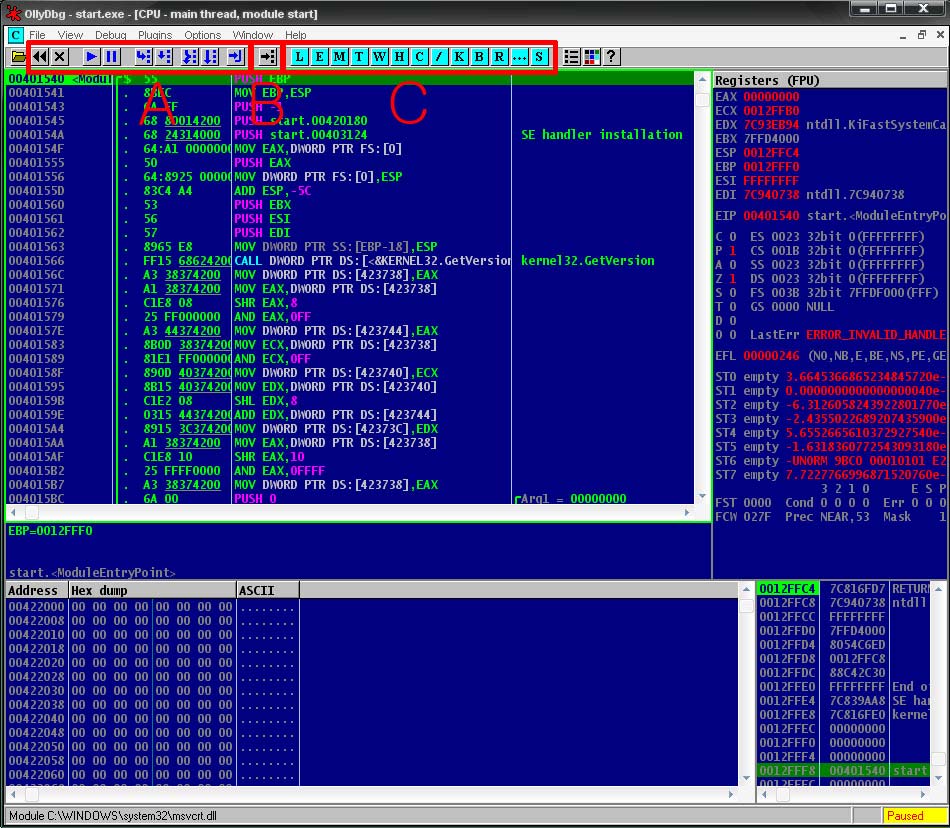Show Source window (S button)
The image size is (950, 828).
(x=539, y=57)
